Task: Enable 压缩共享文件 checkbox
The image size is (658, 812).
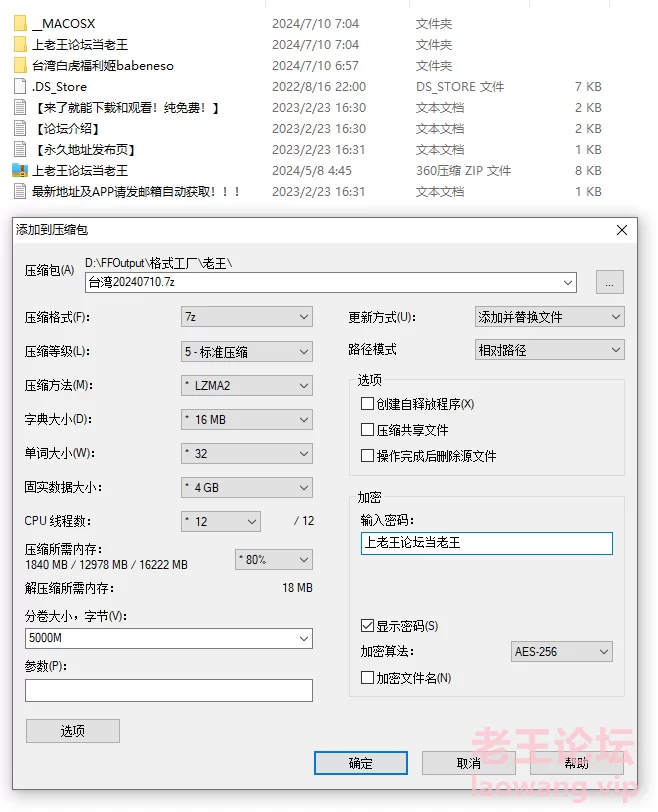Action: click(x=367, y=429)
